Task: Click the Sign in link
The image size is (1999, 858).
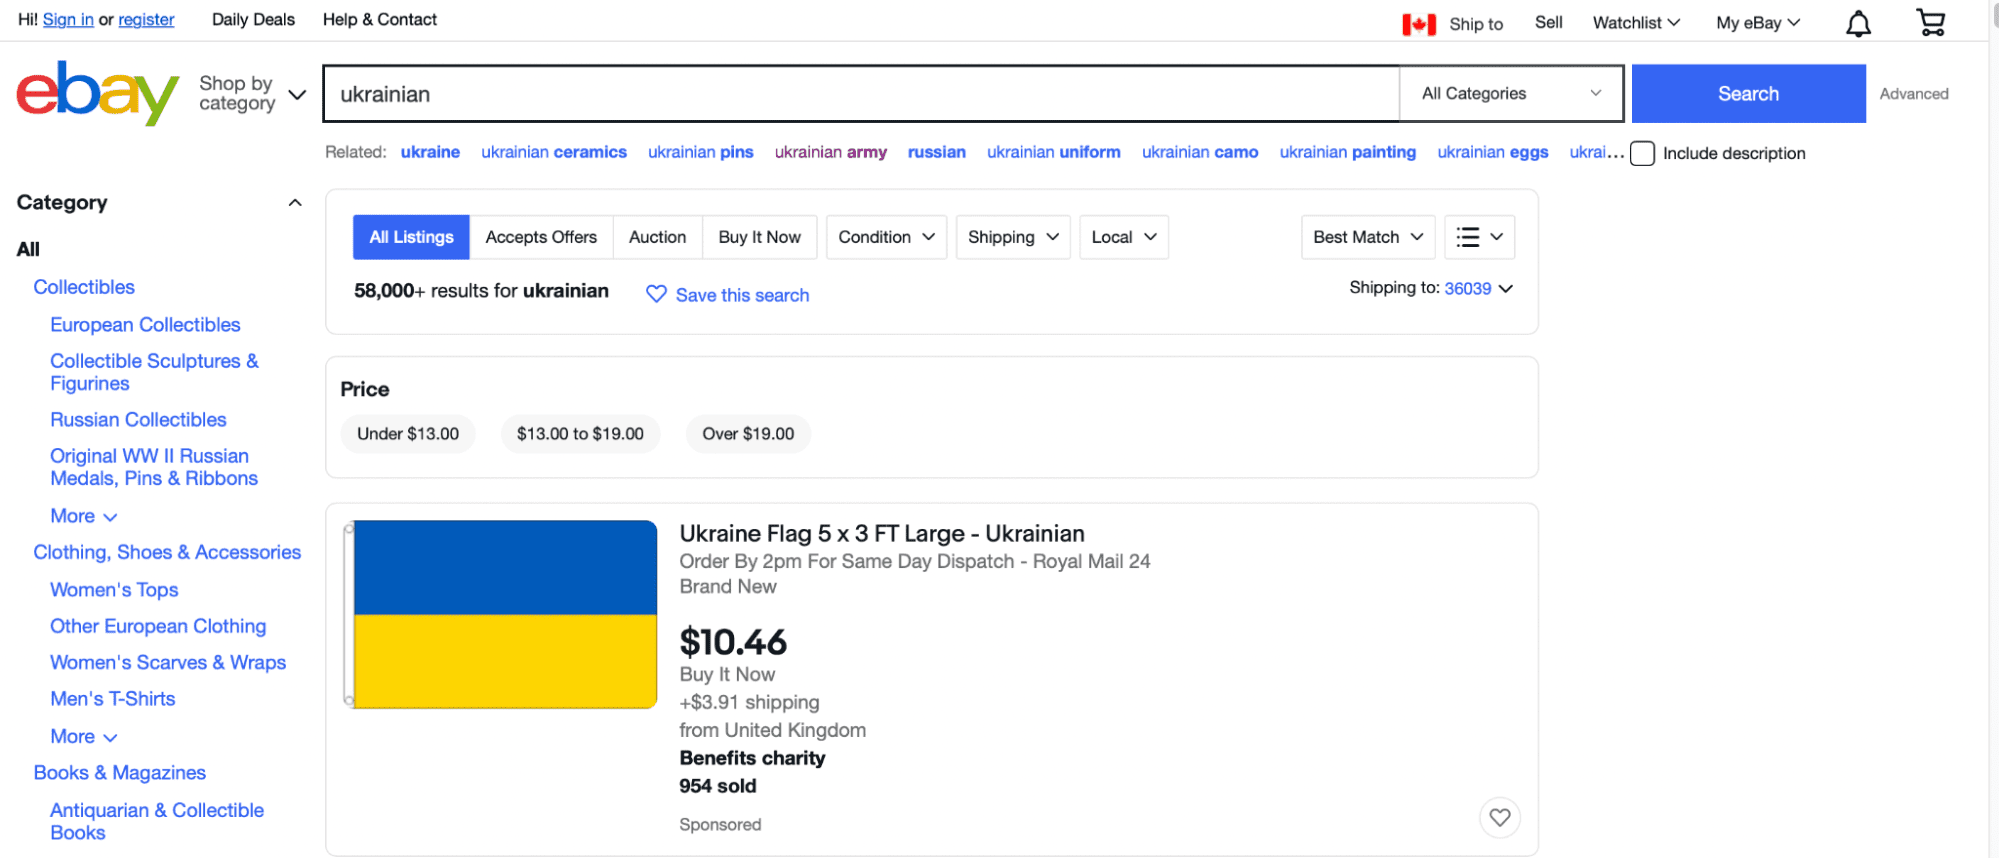Action: [68, 19]
